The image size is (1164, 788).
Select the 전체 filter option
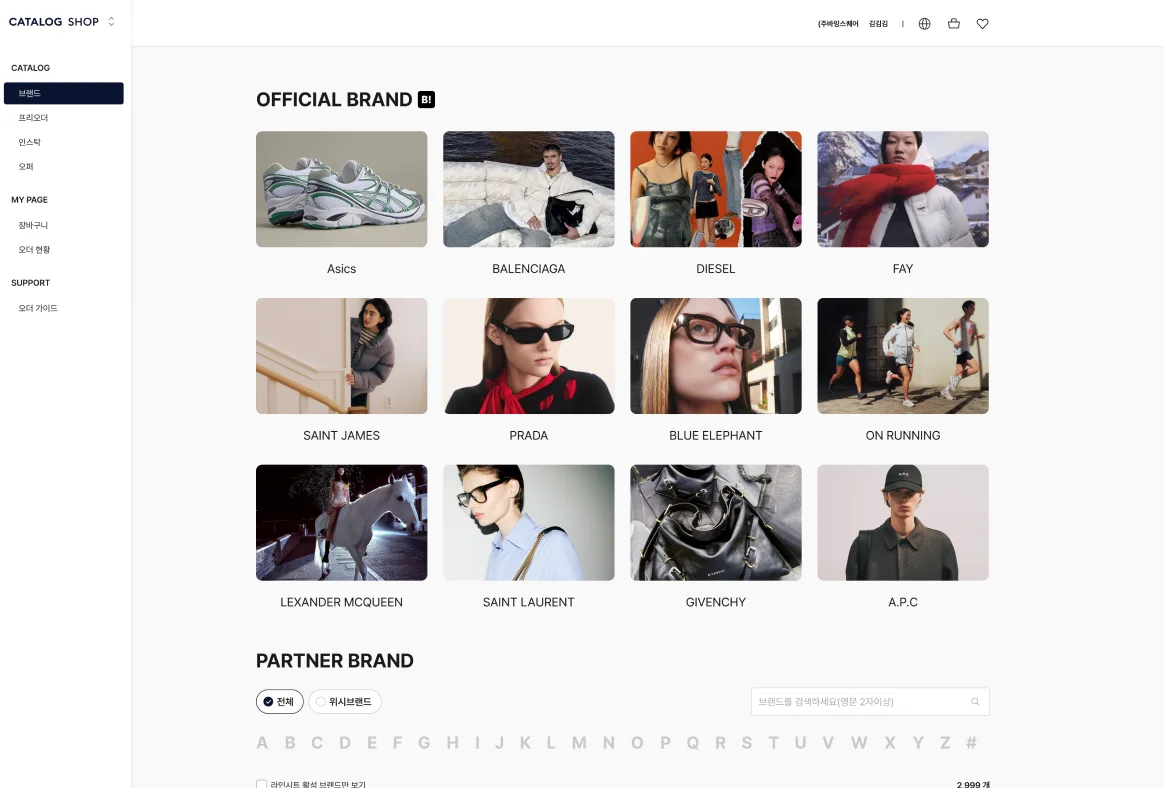(280, 702)
